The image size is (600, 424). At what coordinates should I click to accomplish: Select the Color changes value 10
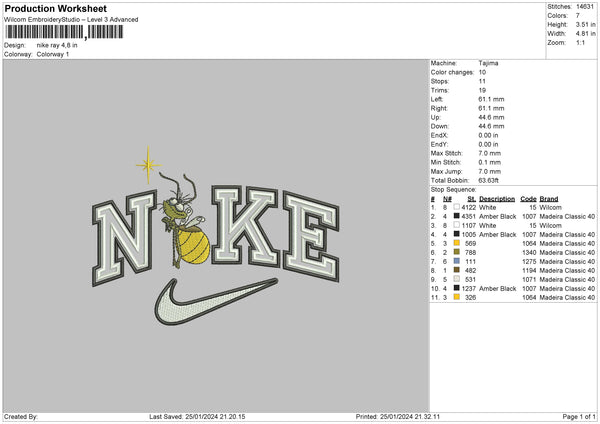tap(482, 72)
